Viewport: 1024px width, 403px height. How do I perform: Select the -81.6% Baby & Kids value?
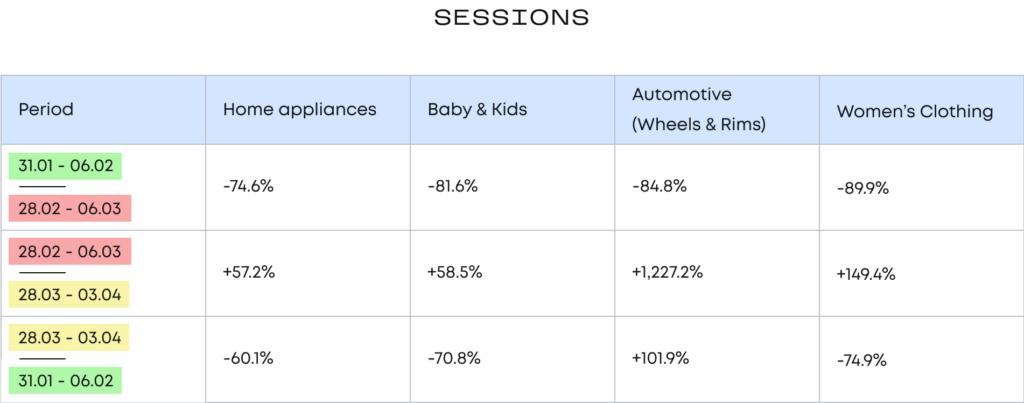click(x=452, y=187)
